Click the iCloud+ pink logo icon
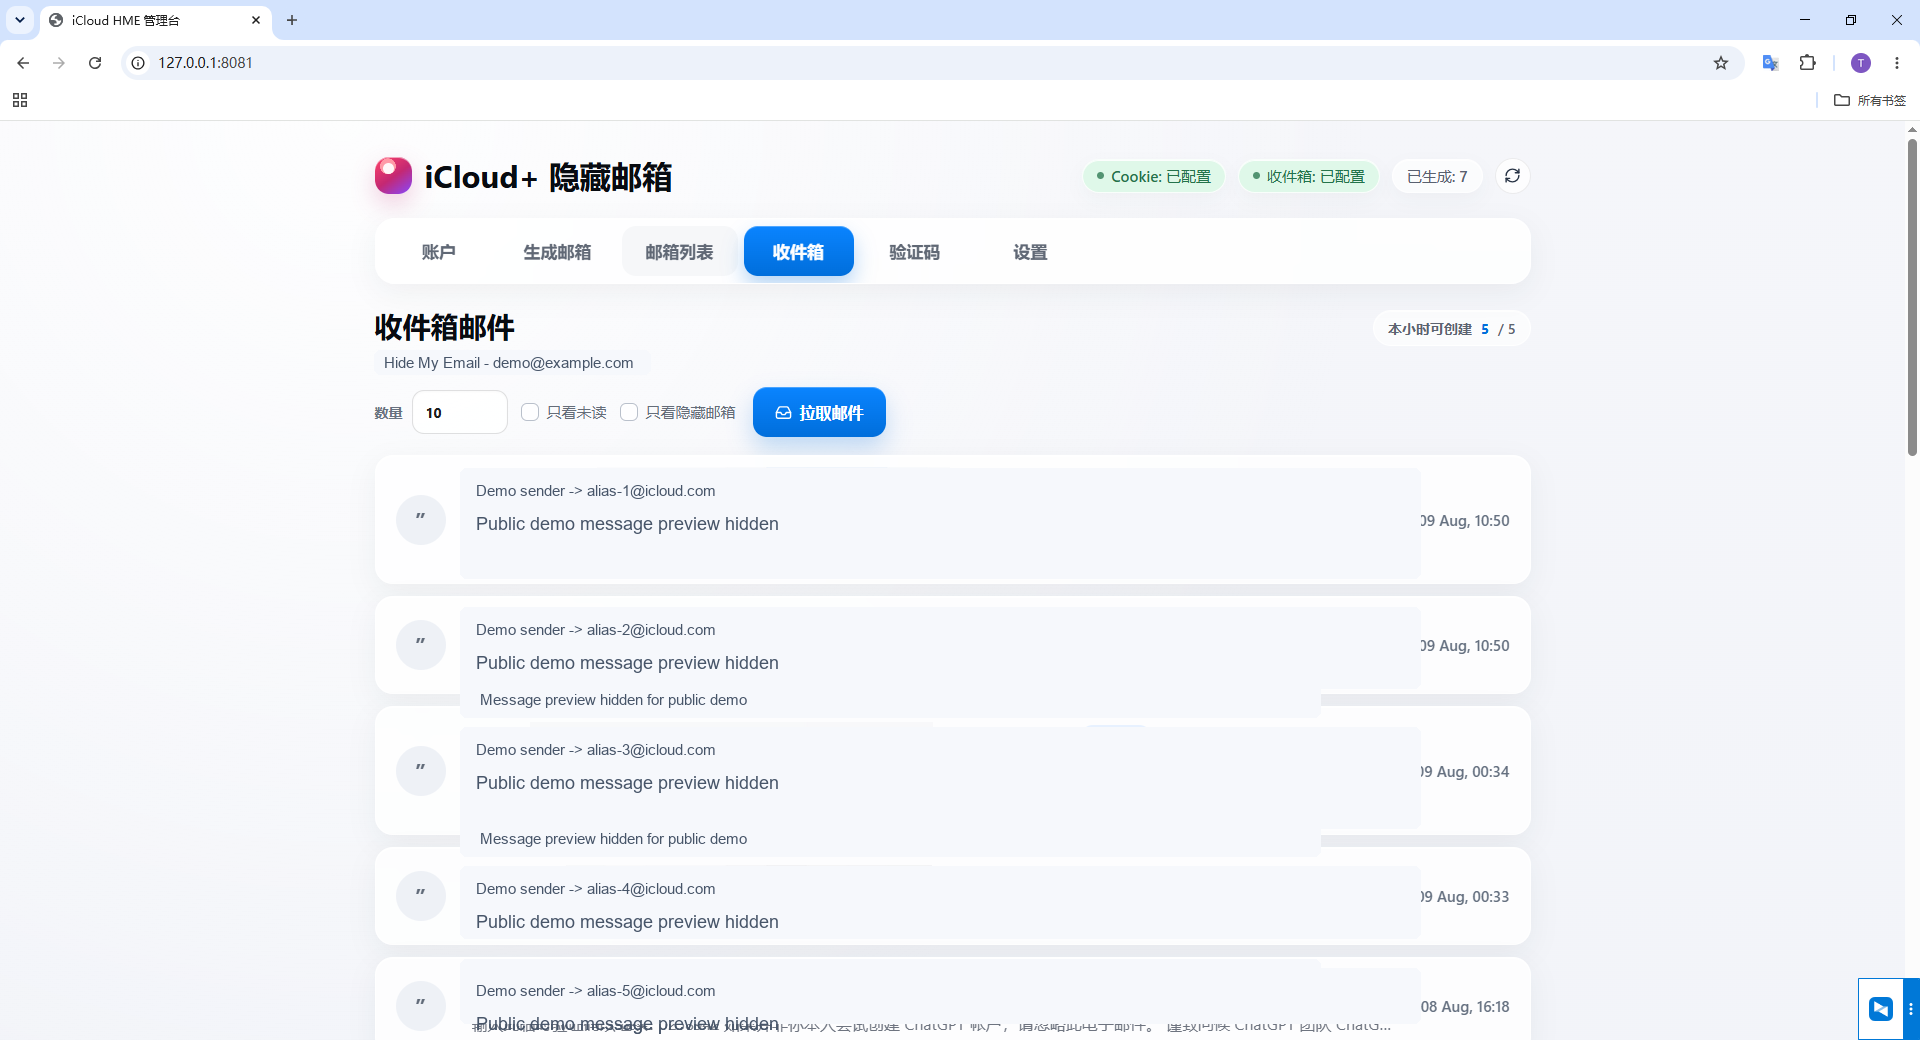Viewport: 1920px width, 1040px height. [393, 176]
